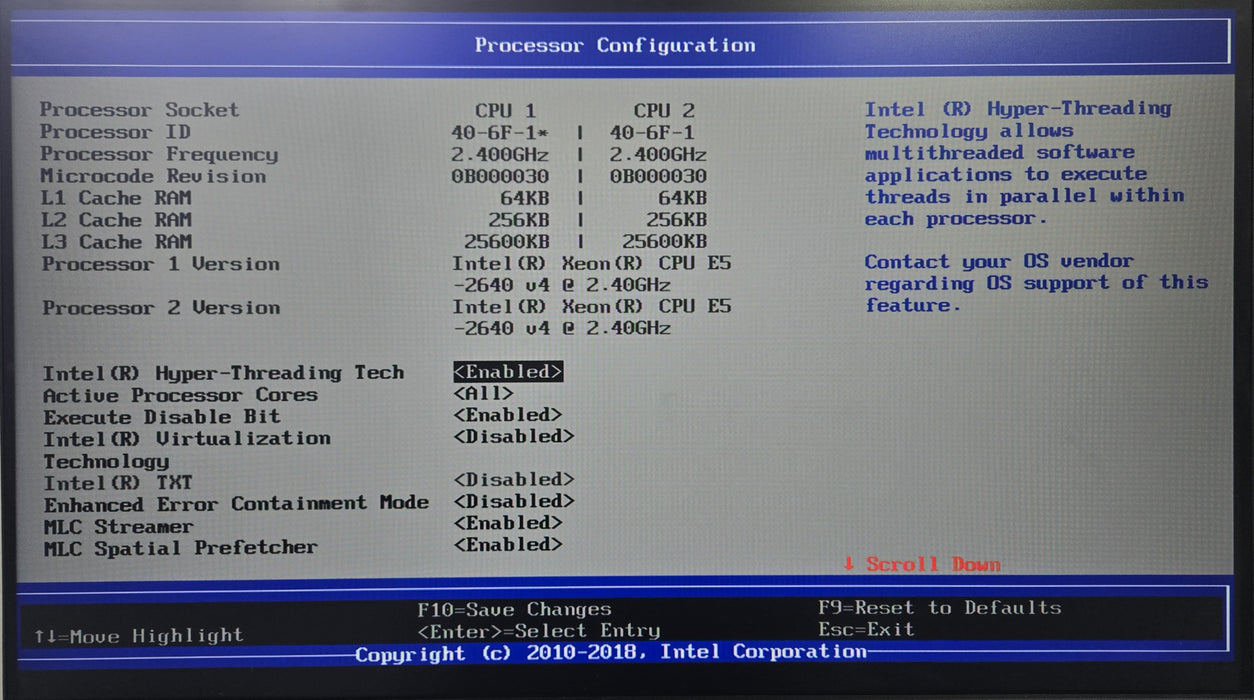Click Esc=Exit hint
Viewport: 1254px width, 700px height.
point(866,629)
